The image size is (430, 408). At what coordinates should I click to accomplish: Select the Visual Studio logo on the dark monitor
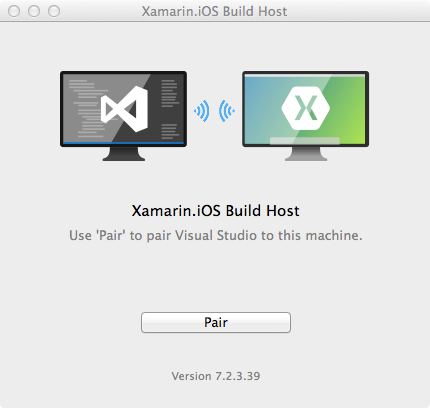coord(124,109)
